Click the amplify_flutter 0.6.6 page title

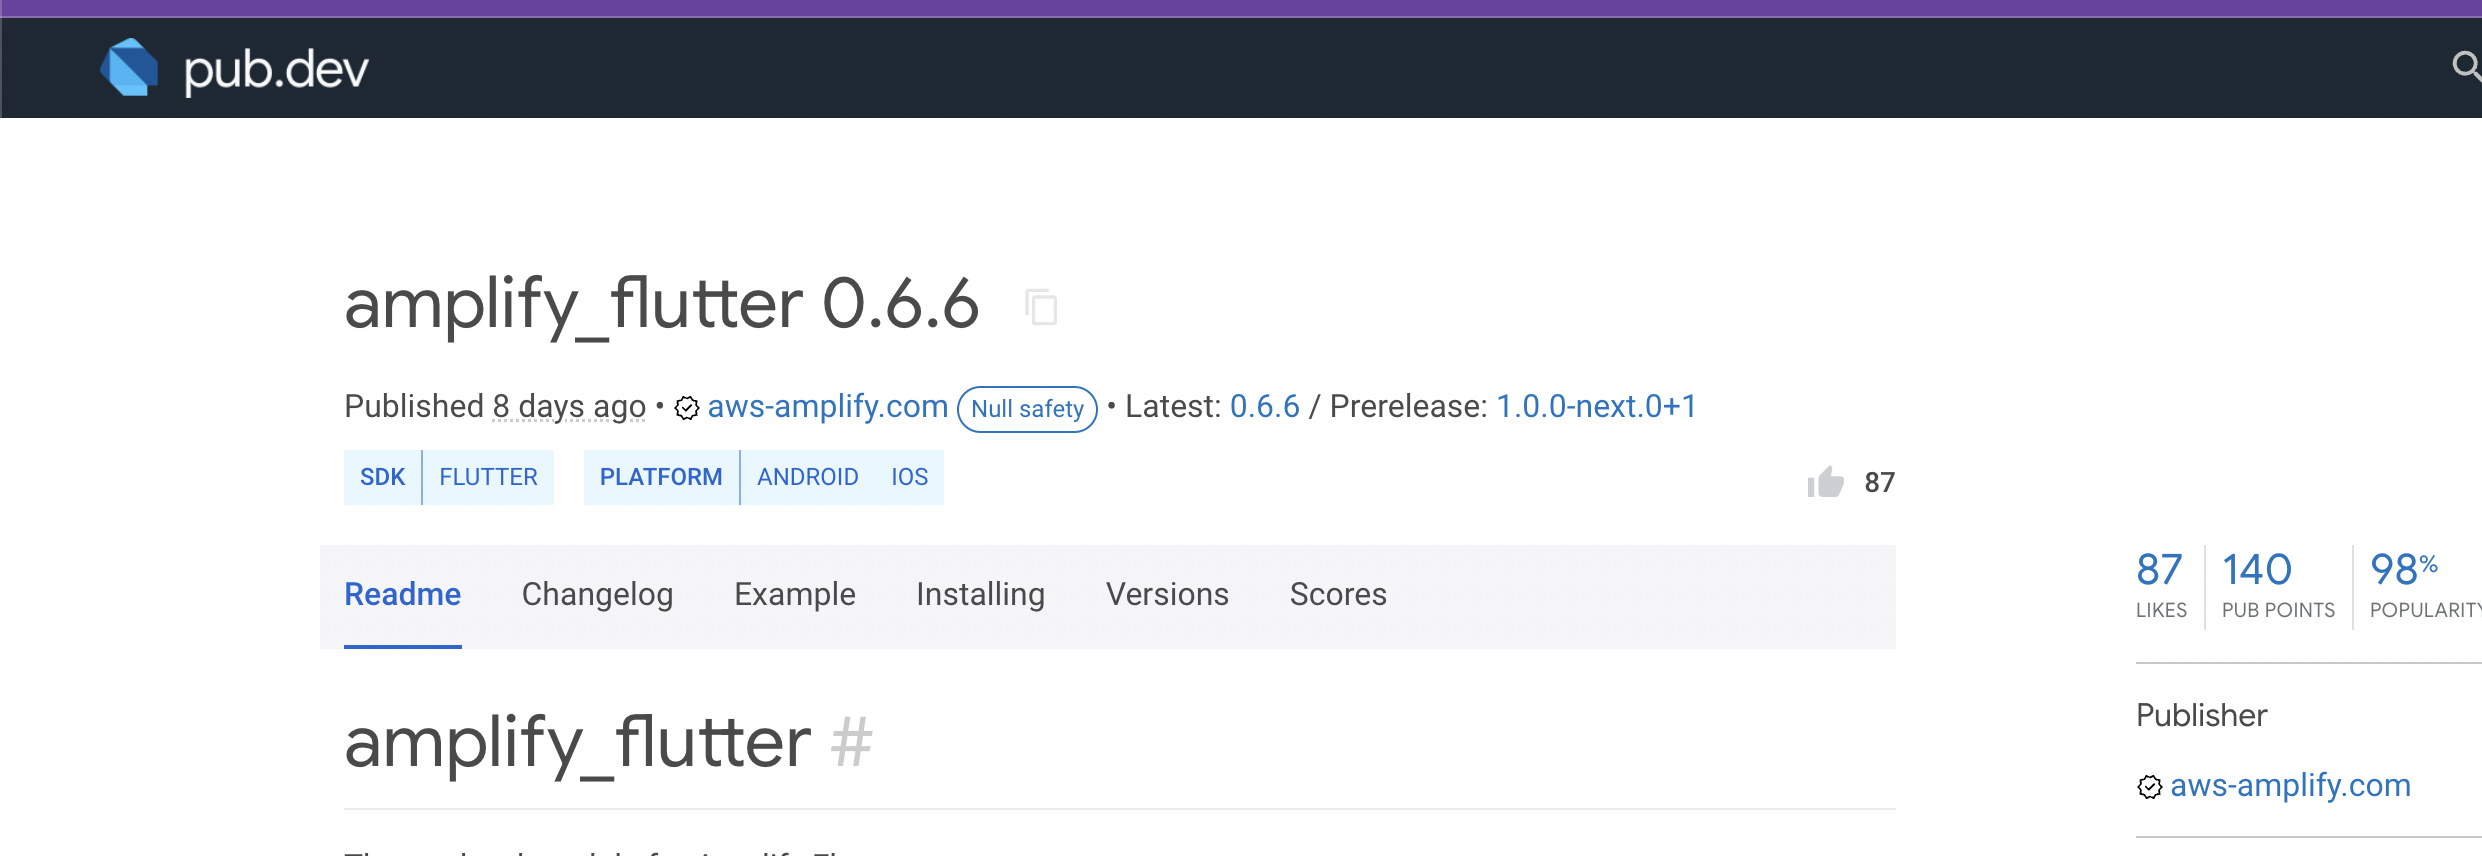(661, 304)
